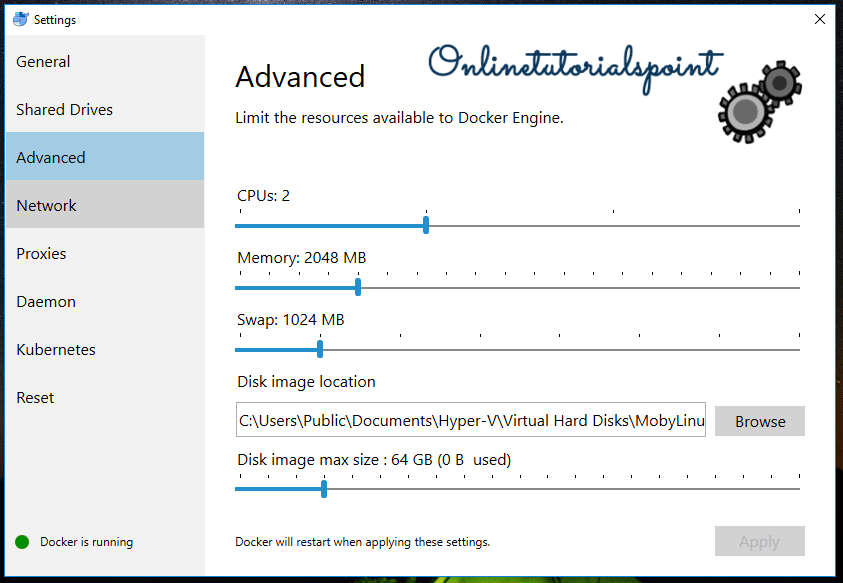Click the Docker whale icon in title bar

20,19
